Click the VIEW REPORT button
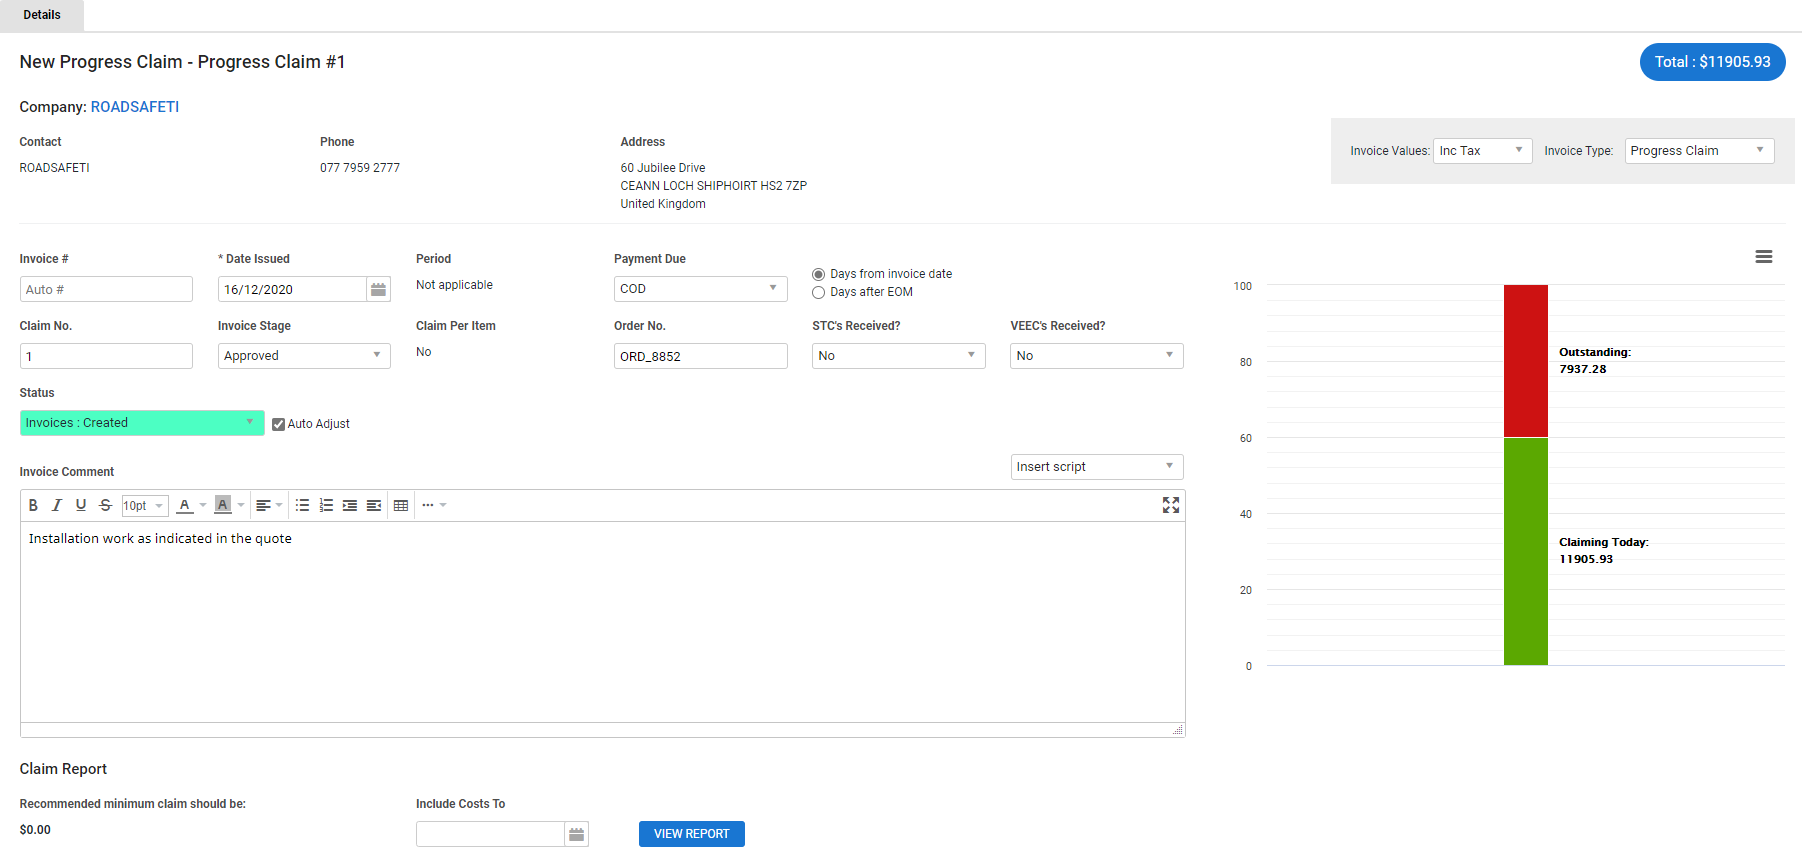This screenshot has height=854, width=1802. click(x=691, y=834)
